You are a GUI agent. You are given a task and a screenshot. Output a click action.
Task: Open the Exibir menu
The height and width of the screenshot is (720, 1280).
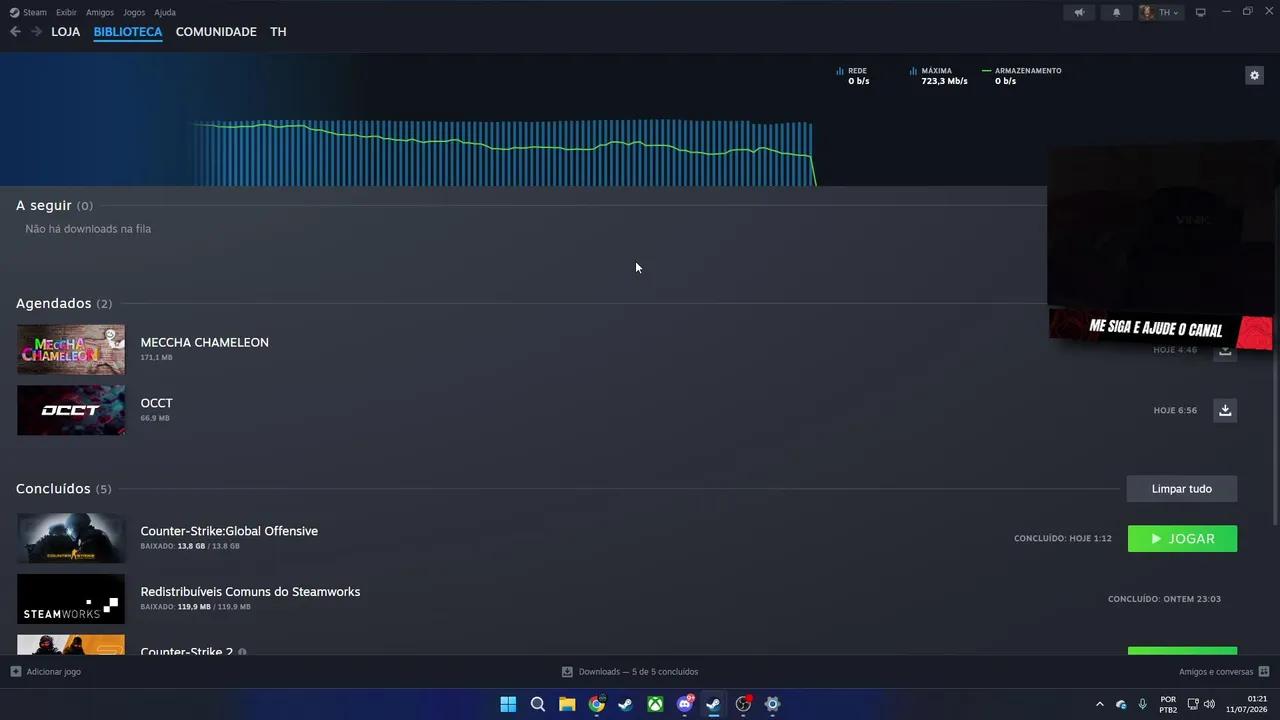66,12
